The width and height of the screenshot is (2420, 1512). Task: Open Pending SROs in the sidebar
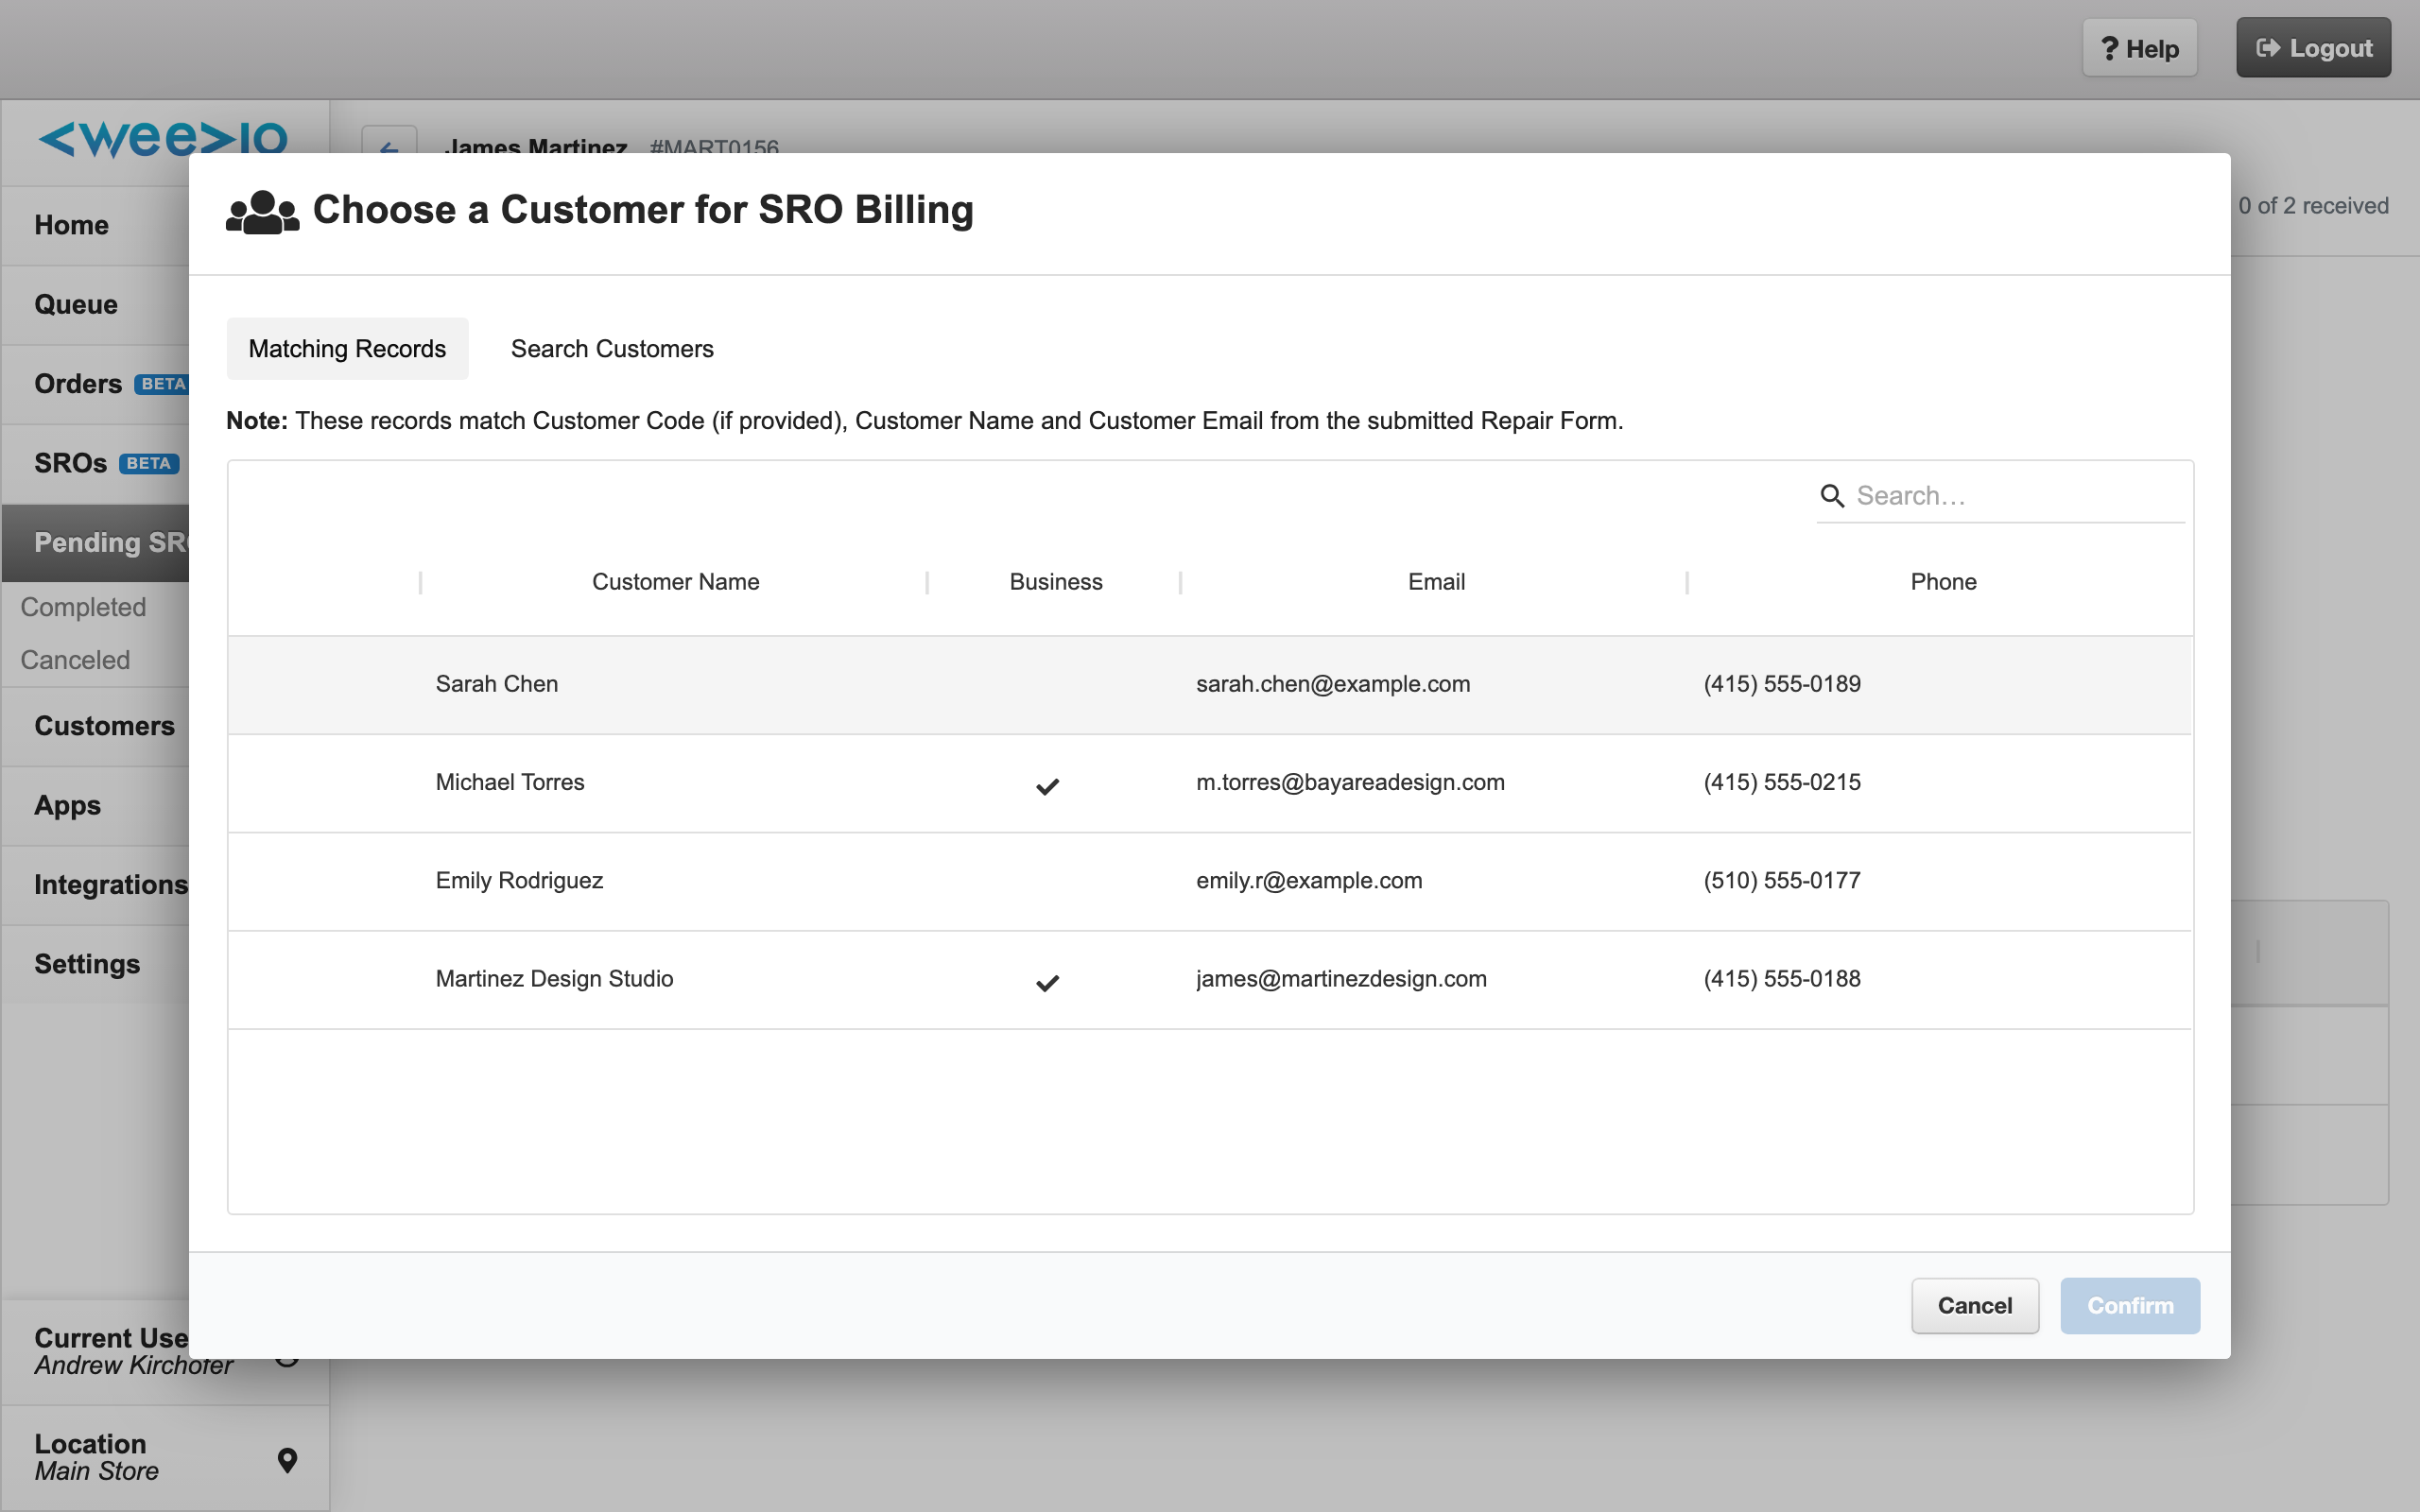[x=95, y=542]
